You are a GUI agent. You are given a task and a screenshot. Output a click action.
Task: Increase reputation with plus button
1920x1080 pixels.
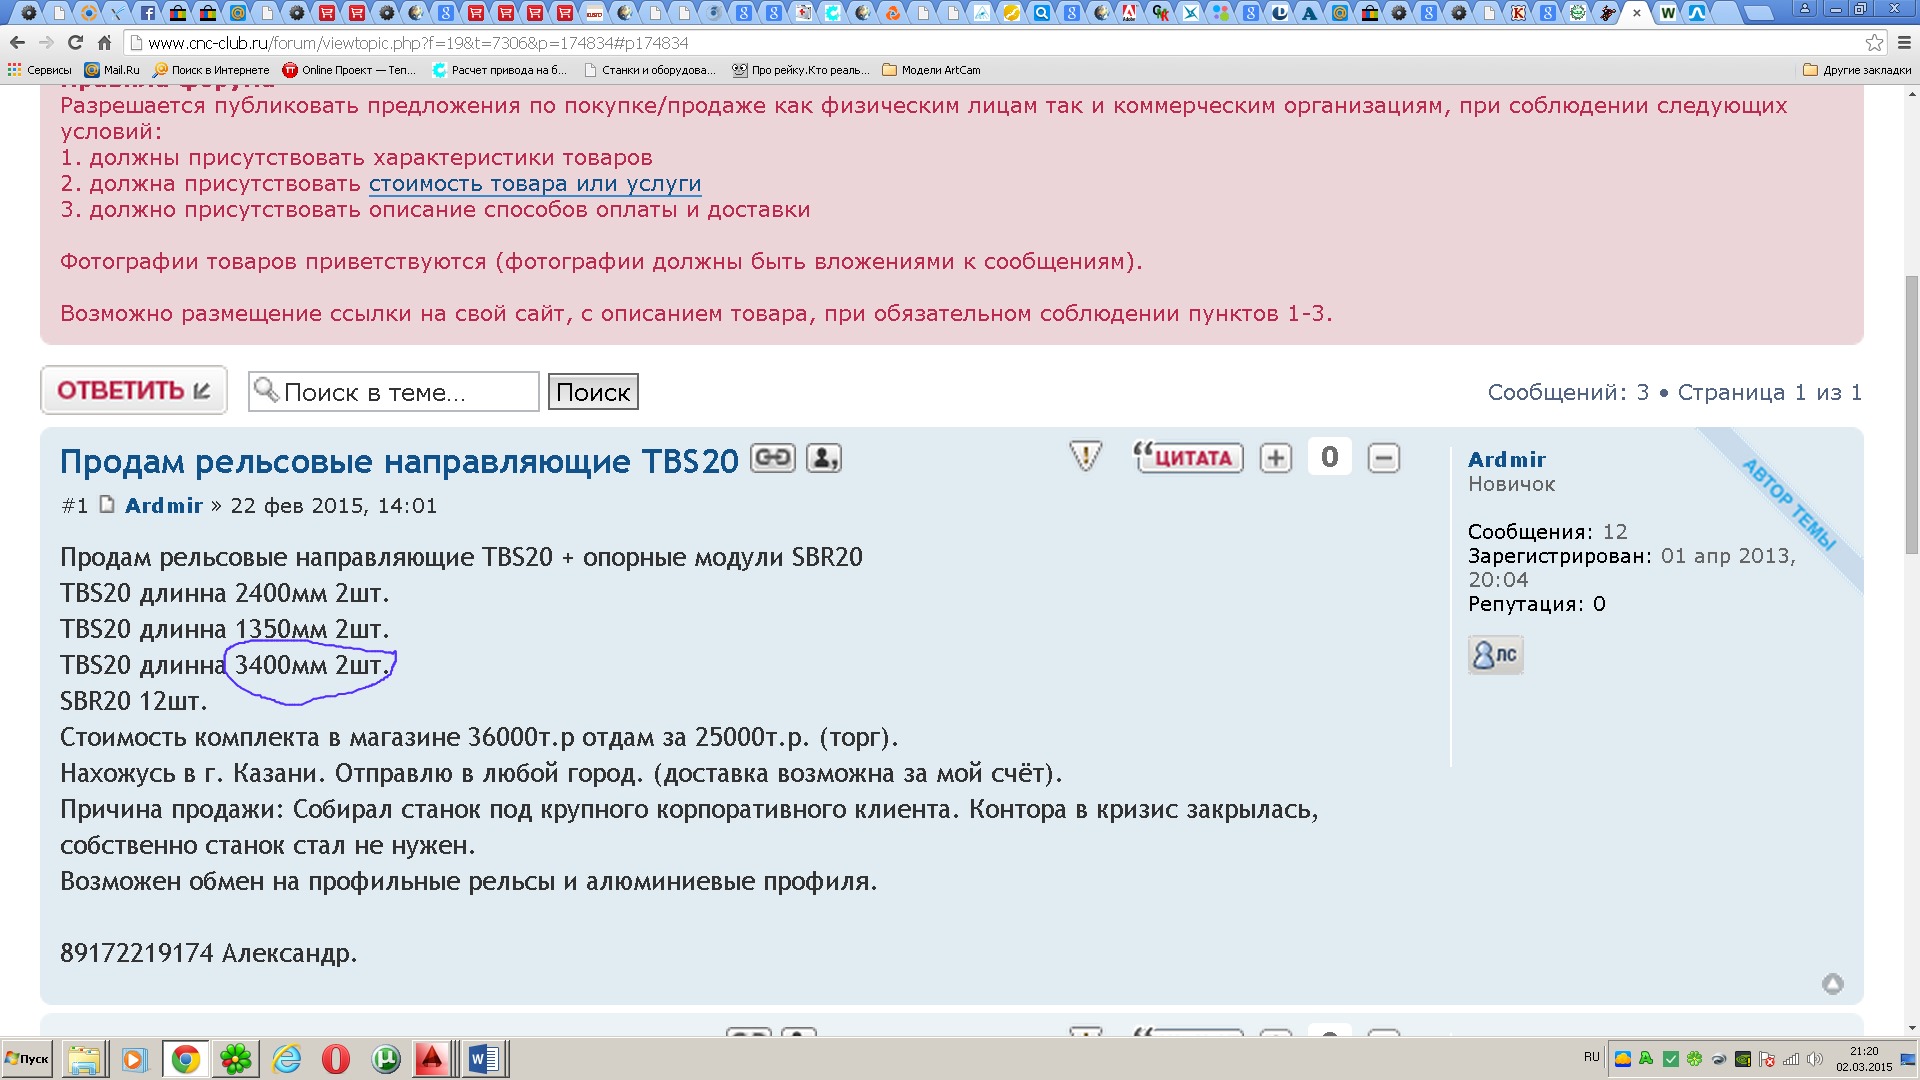click(1275, 458)
